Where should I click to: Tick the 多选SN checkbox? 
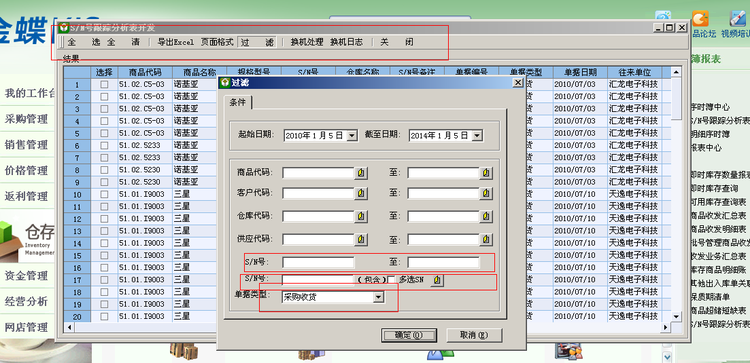(x=391, y=280)
